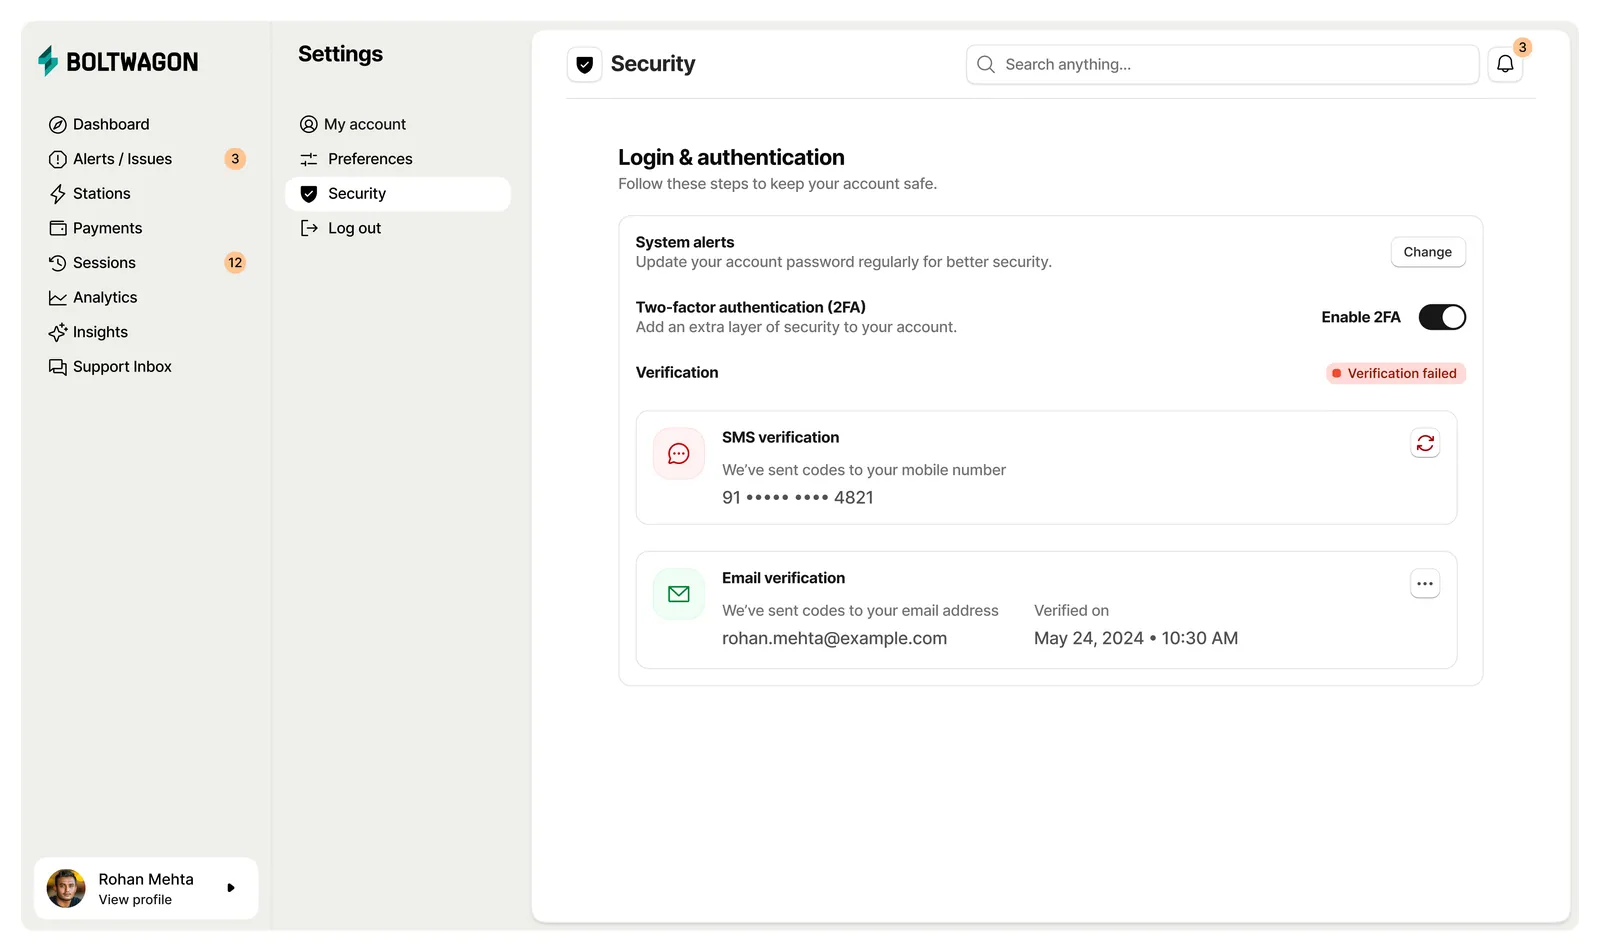Click the Security shield header icon

pyautogui.click(x=585, y=64)
